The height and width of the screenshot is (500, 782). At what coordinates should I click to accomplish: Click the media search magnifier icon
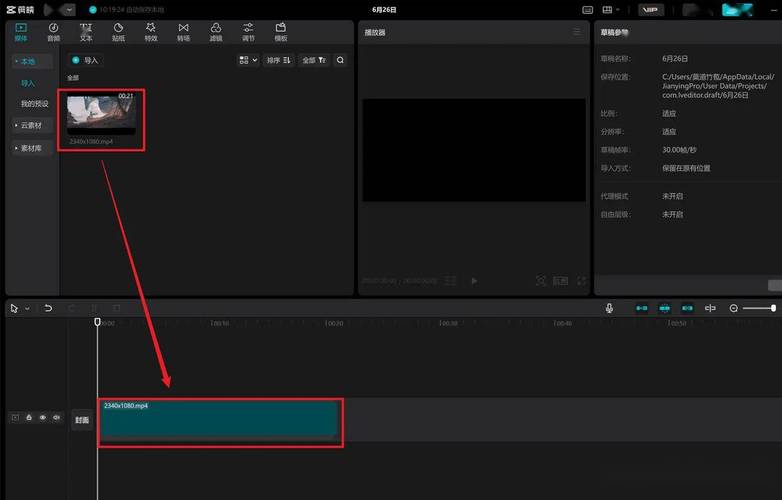(340, 60)
